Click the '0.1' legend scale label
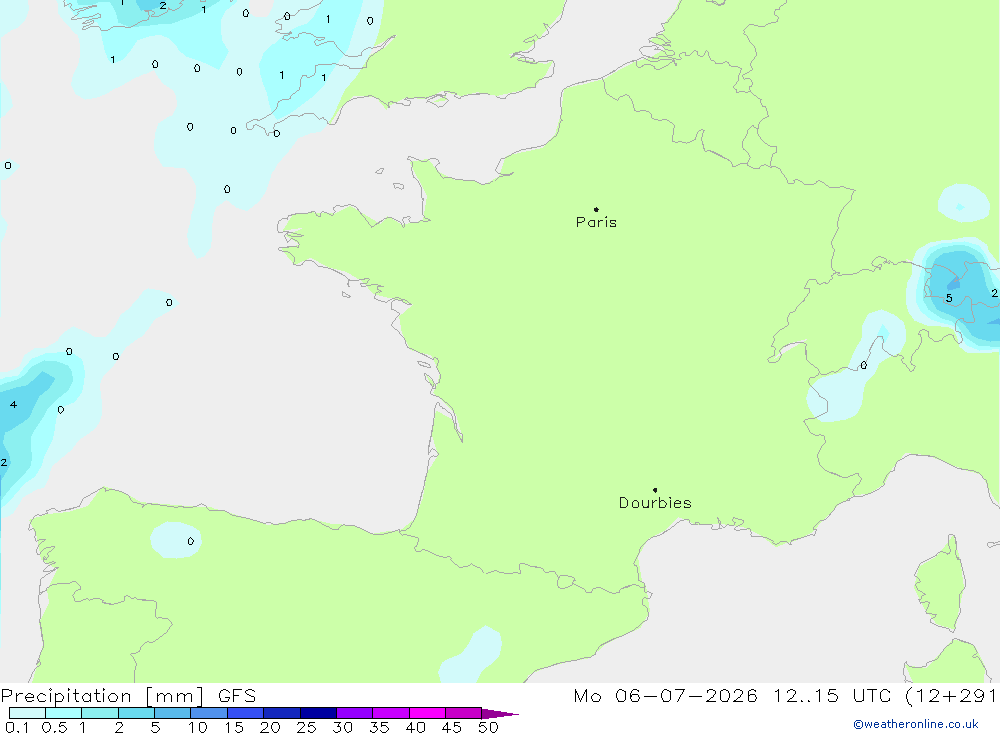This screenshot has height=733, width=1000. (17, 727)
